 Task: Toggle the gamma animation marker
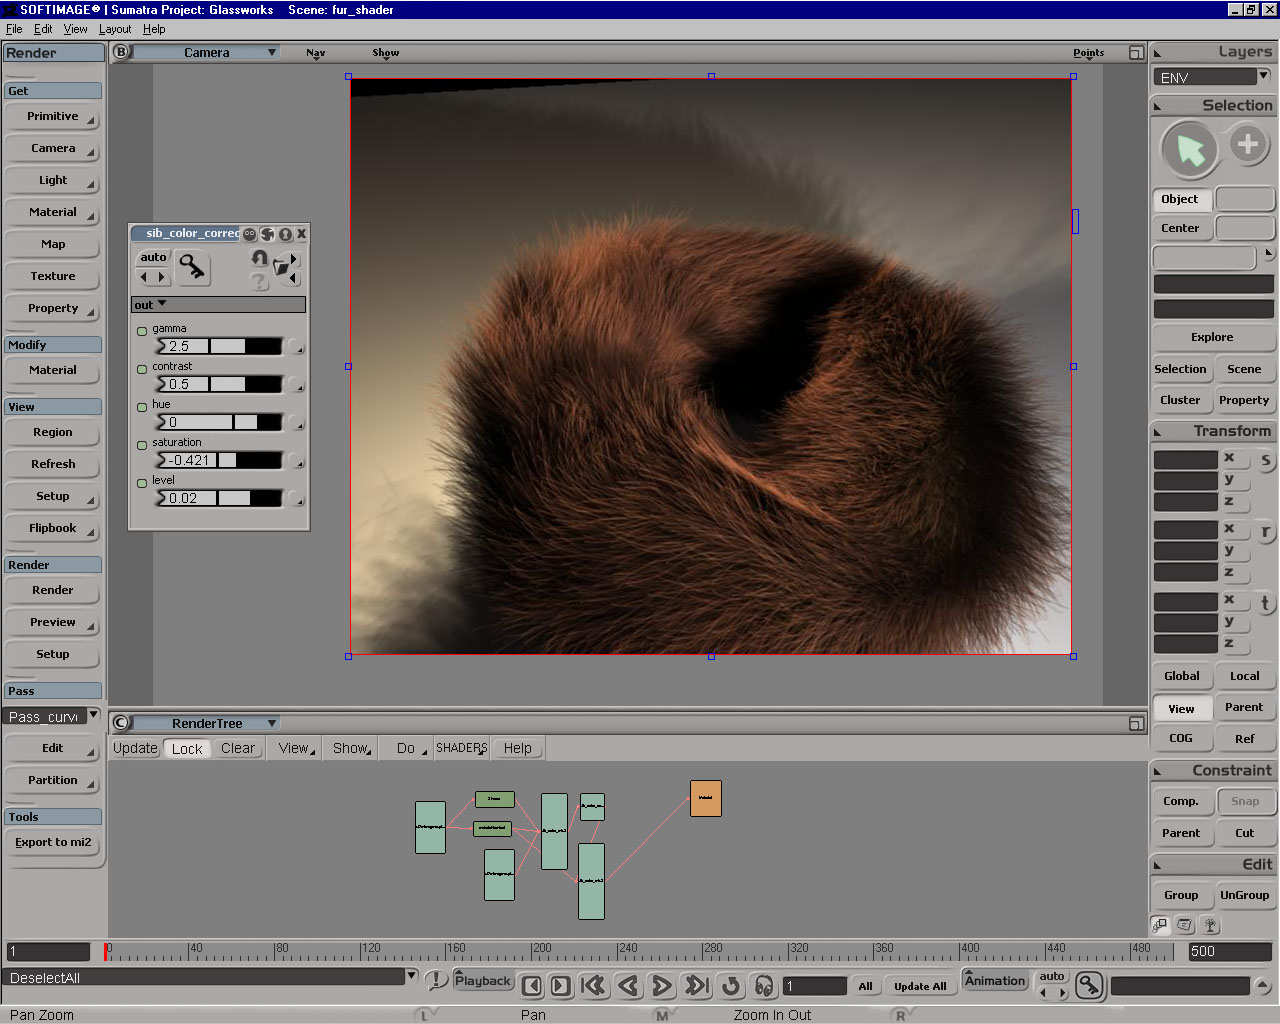(x=142, y=331)
